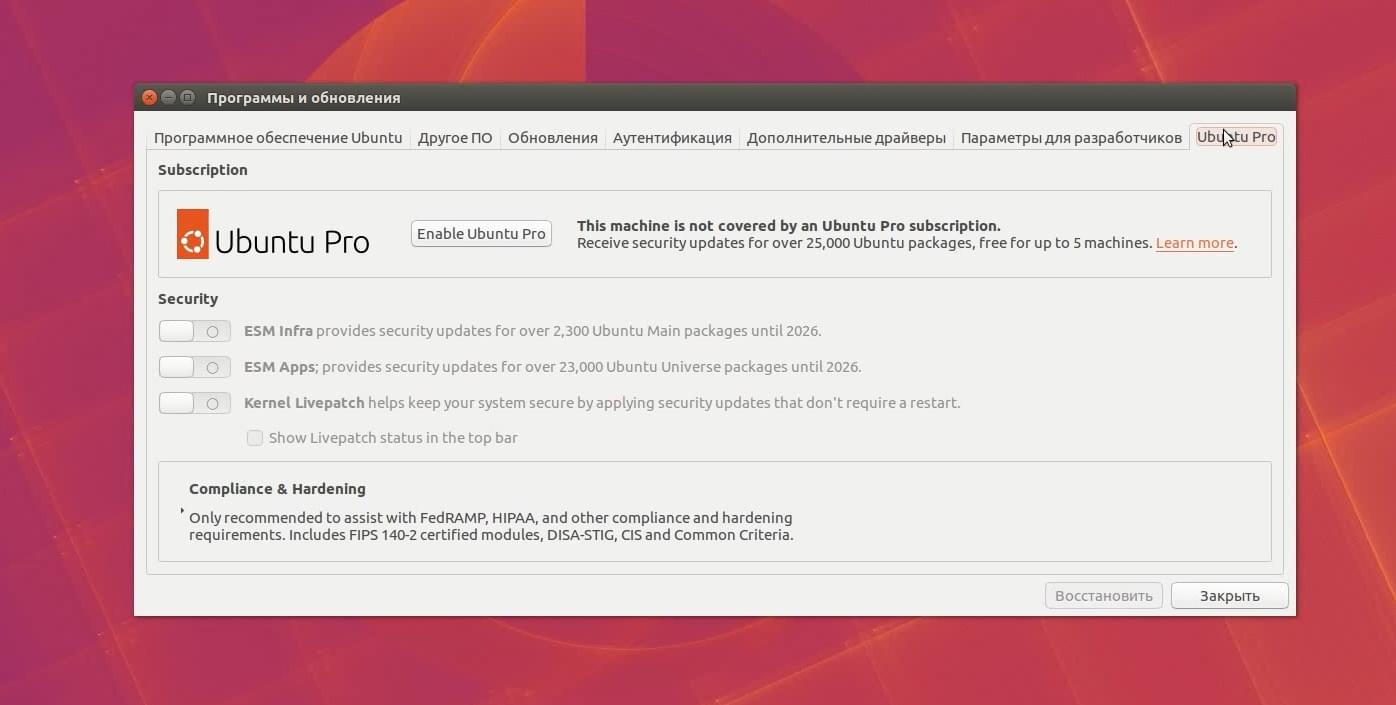Switch to the Другое ПО tab
Viewport: 1396px width, 705px height.
coord(455,138)
